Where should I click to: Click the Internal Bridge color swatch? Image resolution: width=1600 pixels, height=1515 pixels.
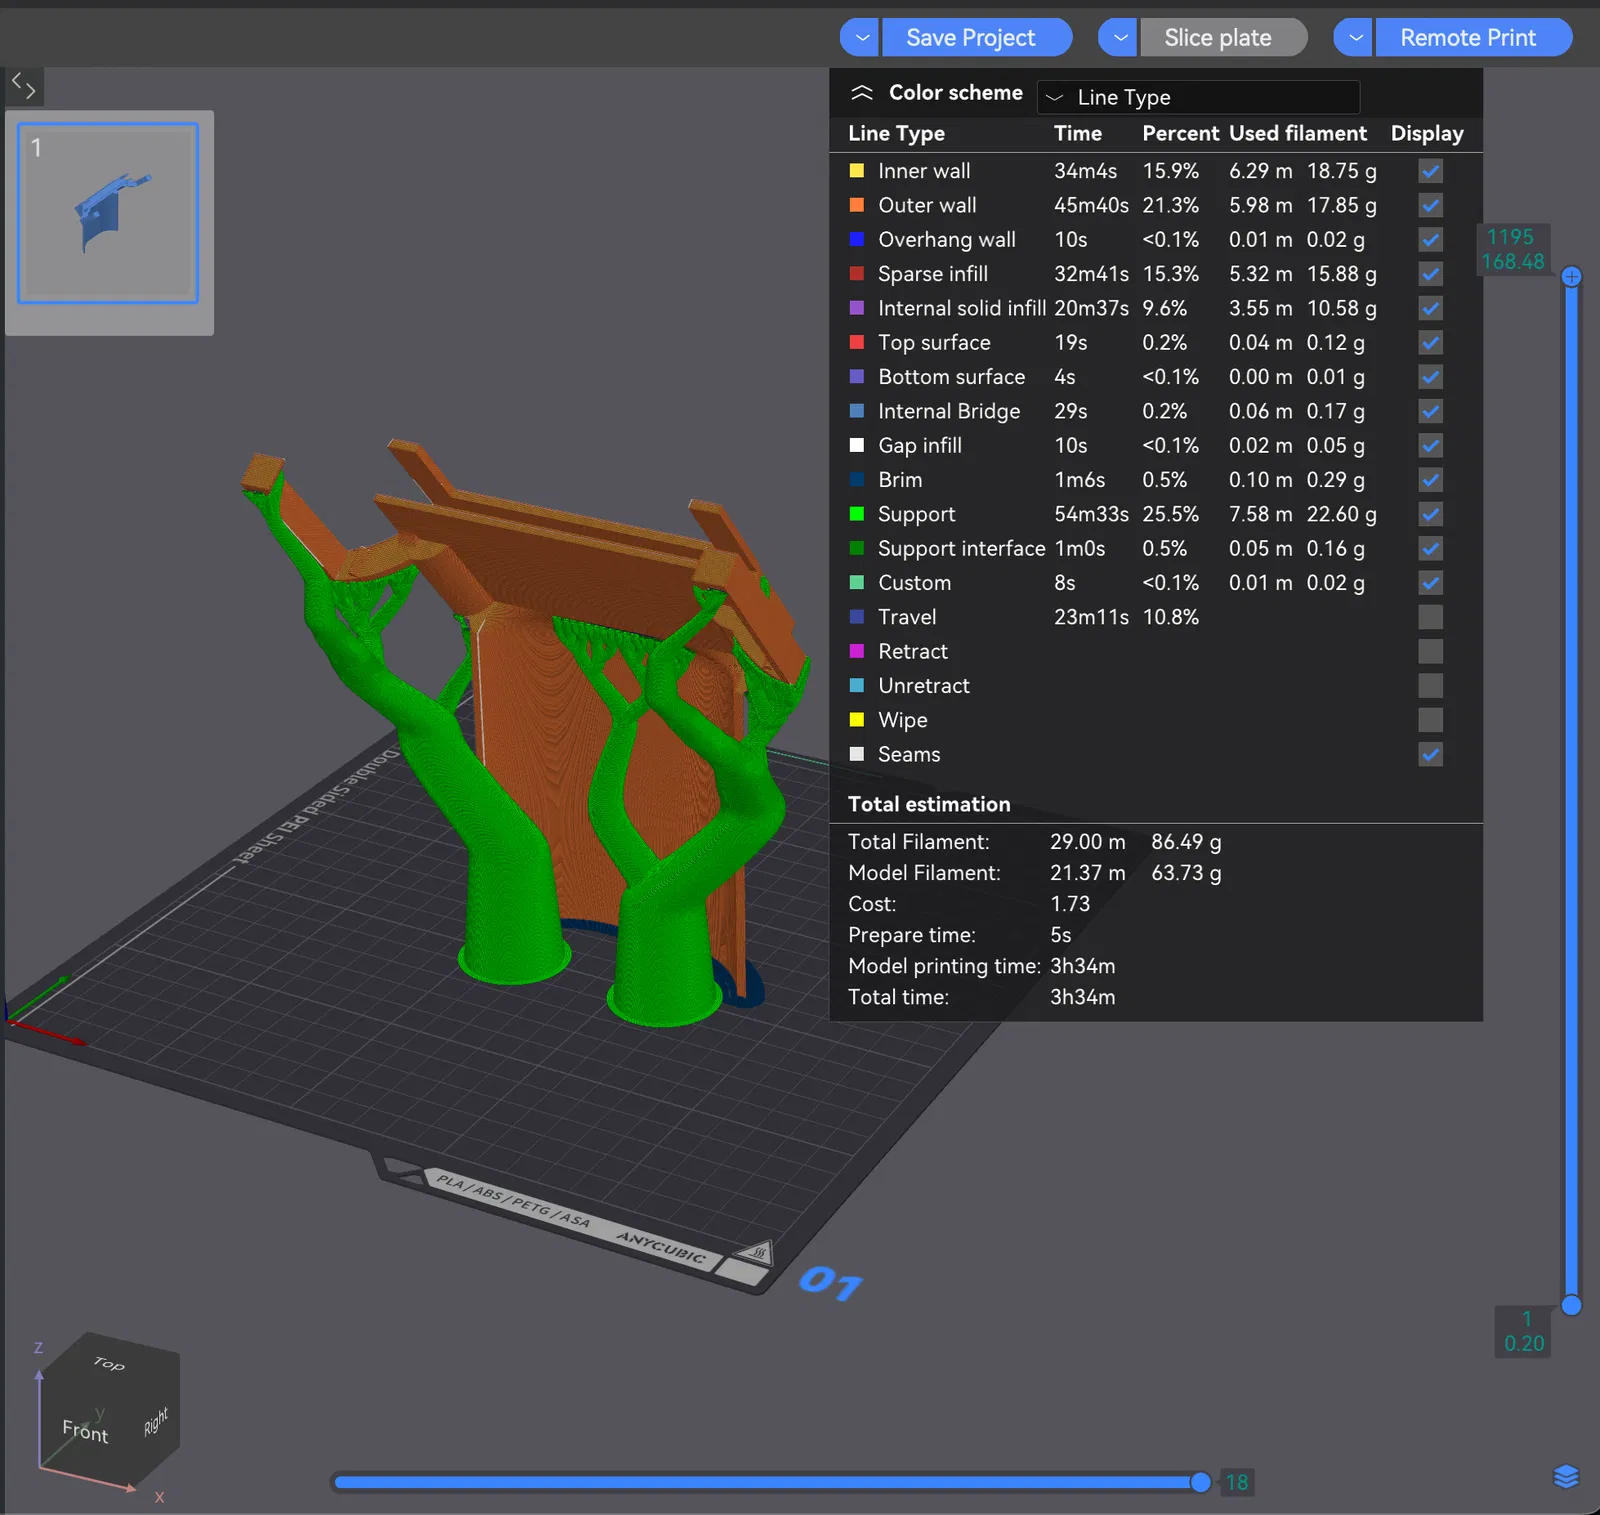coord(857,411)
